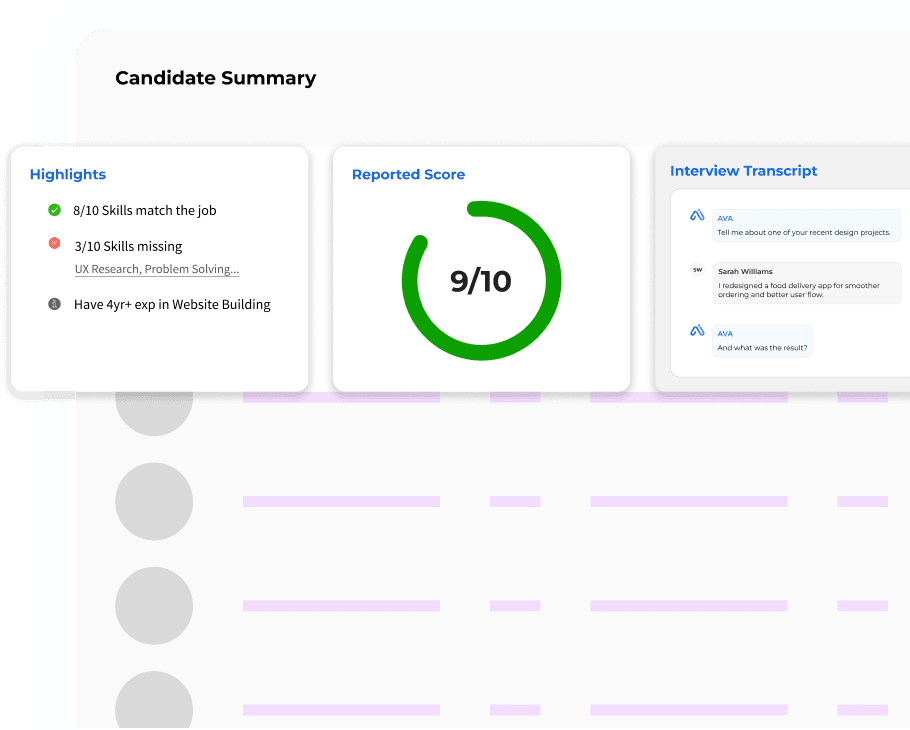
Task: Open the Interview Transcript section header
Action: point(744,170)
